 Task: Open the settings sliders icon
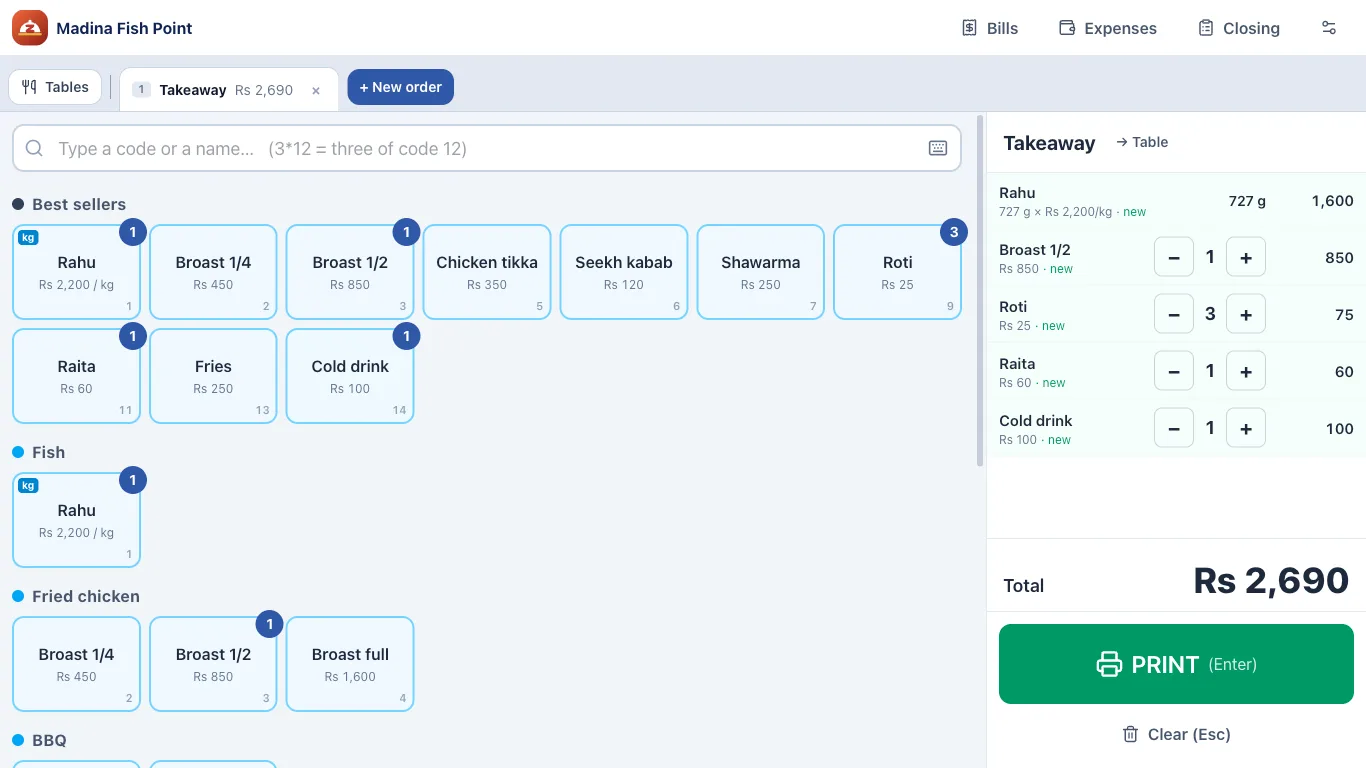click(x=1329, y=28)
